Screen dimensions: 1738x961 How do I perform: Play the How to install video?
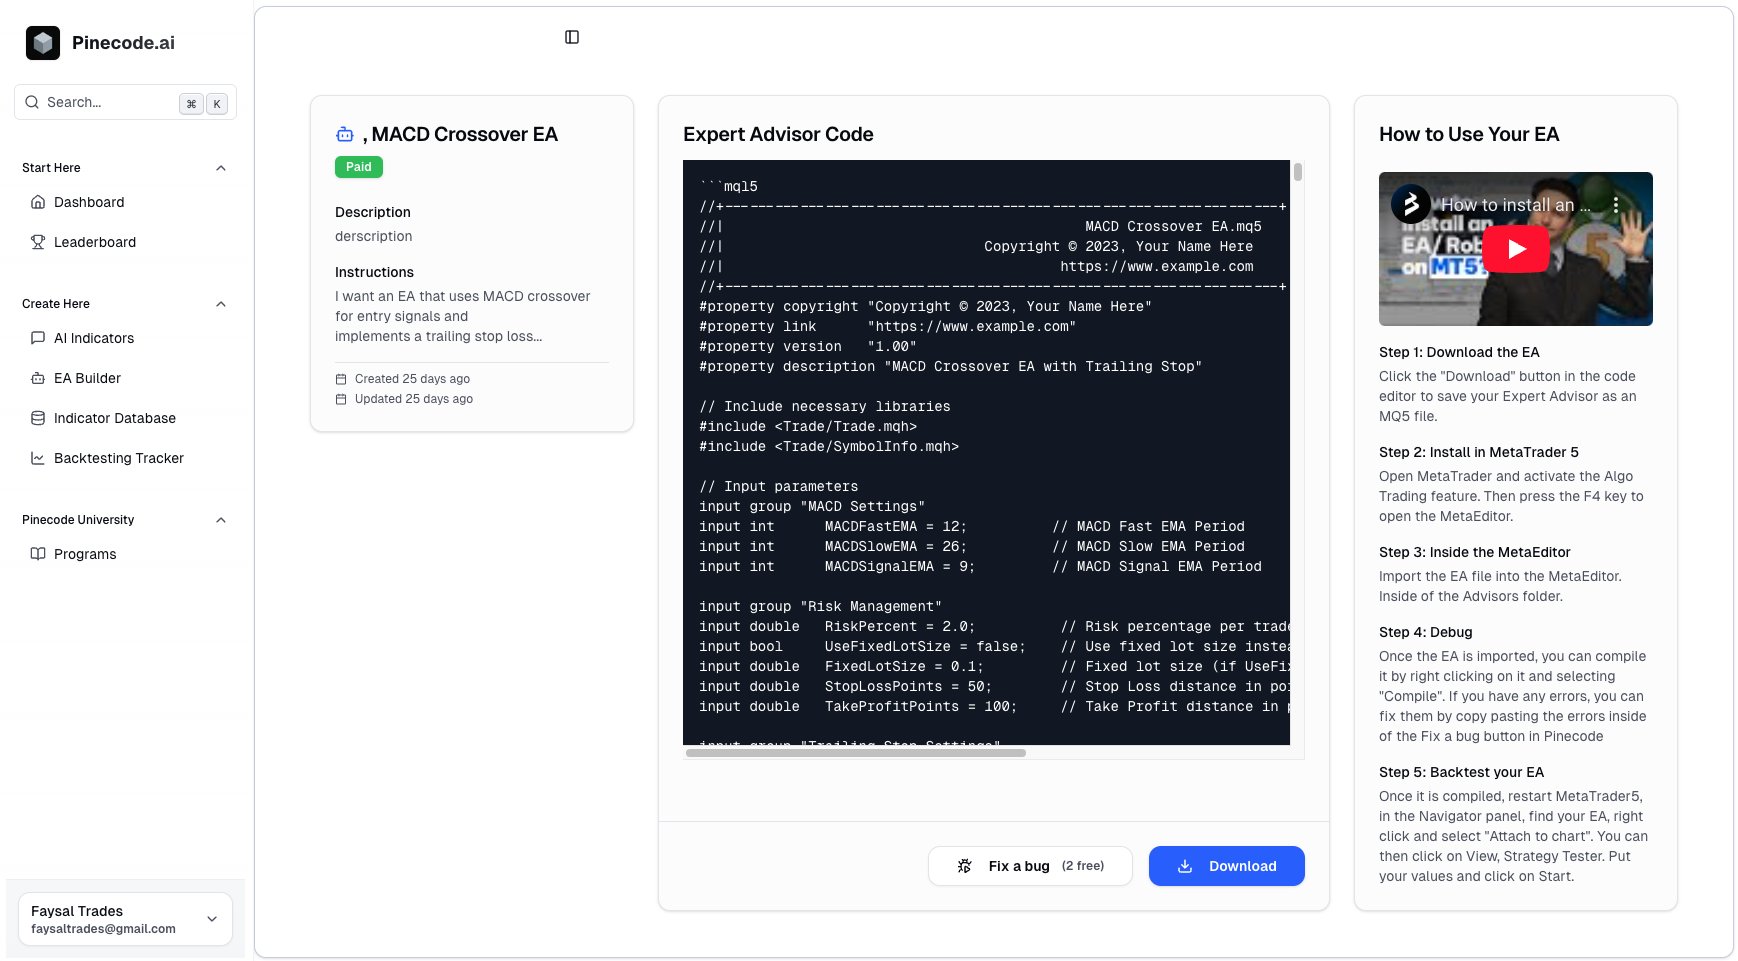(1516, 249)
